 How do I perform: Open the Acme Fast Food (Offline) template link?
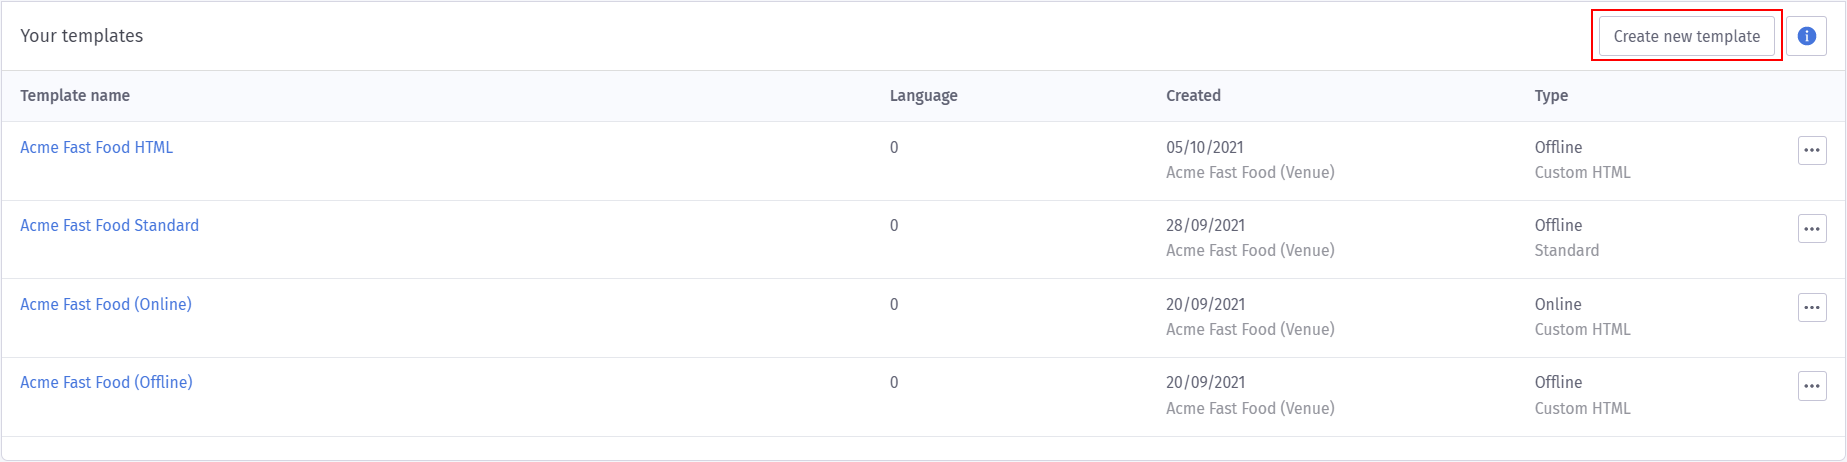pos(106,382)
